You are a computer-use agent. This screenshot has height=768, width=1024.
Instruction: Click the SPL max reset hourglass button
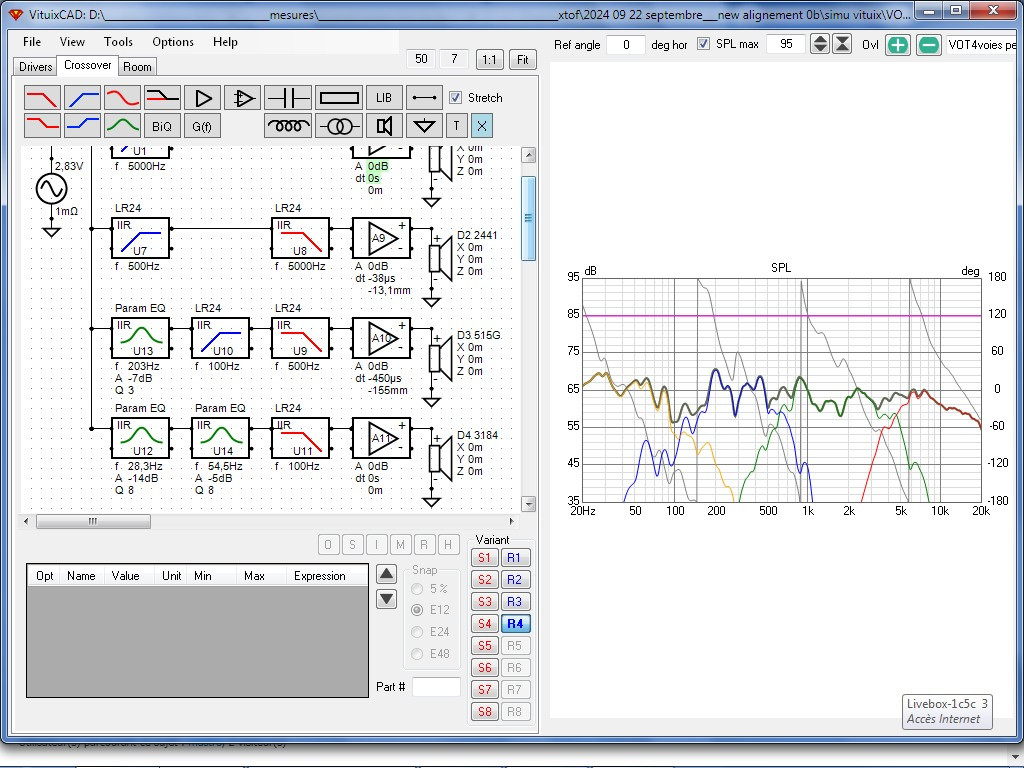pos(842,44)
